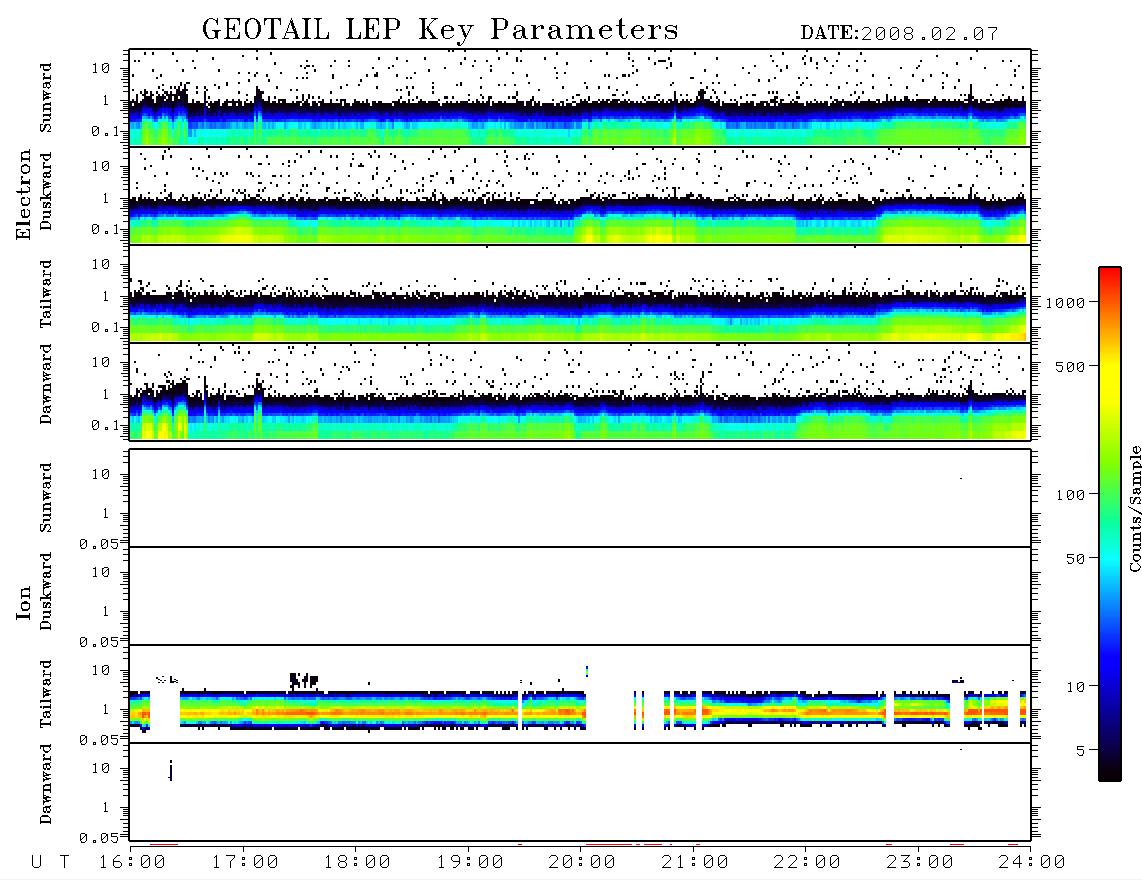This screenshot has height=880, width=1142.
Task: Click the Electron Duskward spectrogram panel
Action: tap(580, 195)
